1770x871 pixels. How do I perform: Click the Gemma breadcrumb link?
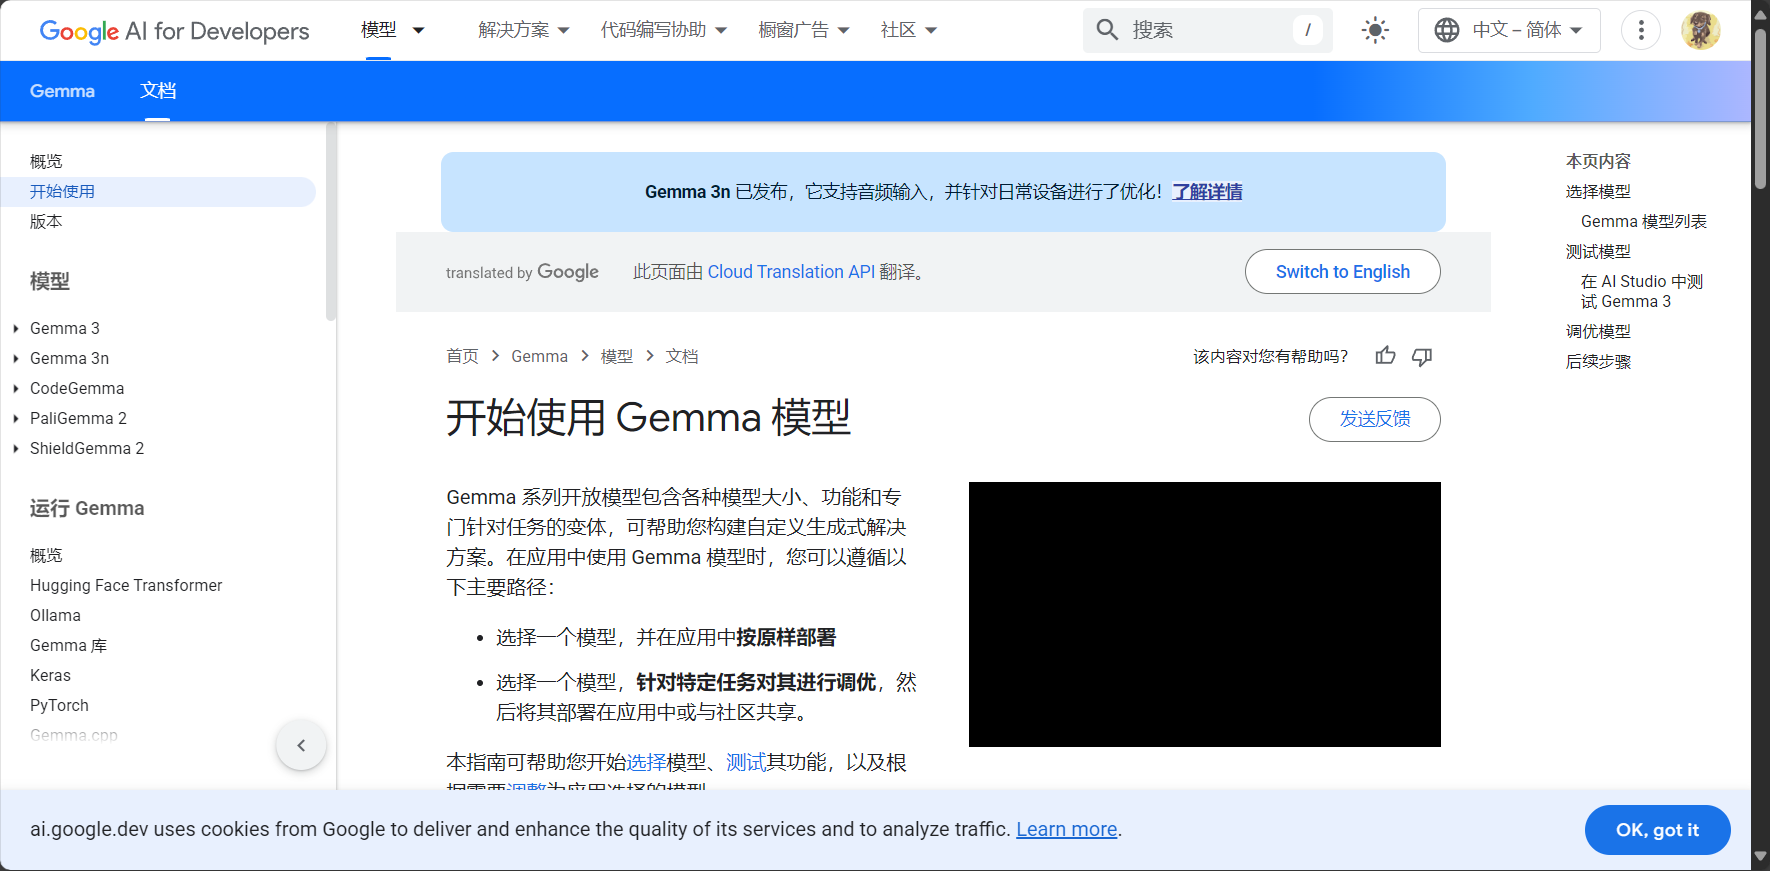point(539,356)
